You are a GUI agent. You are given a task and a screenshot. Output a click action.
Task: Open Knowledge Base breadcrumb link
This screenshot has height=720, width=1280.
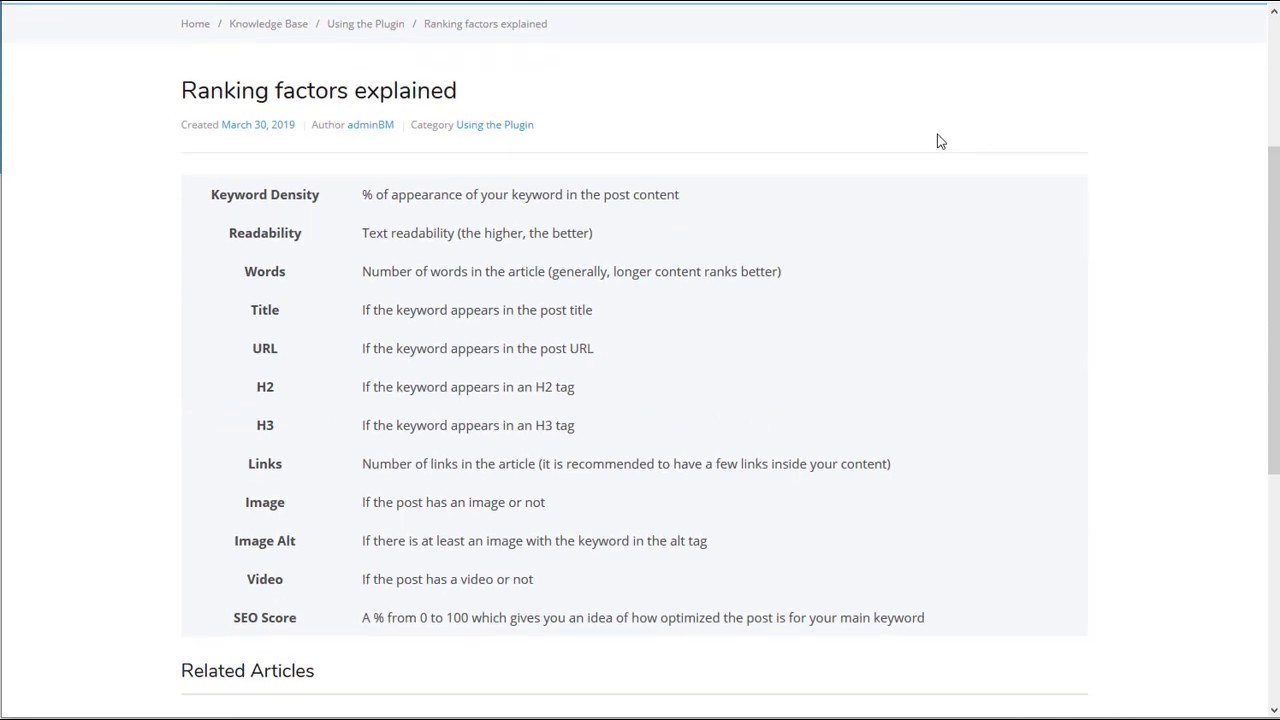click(x=268, y=24)
